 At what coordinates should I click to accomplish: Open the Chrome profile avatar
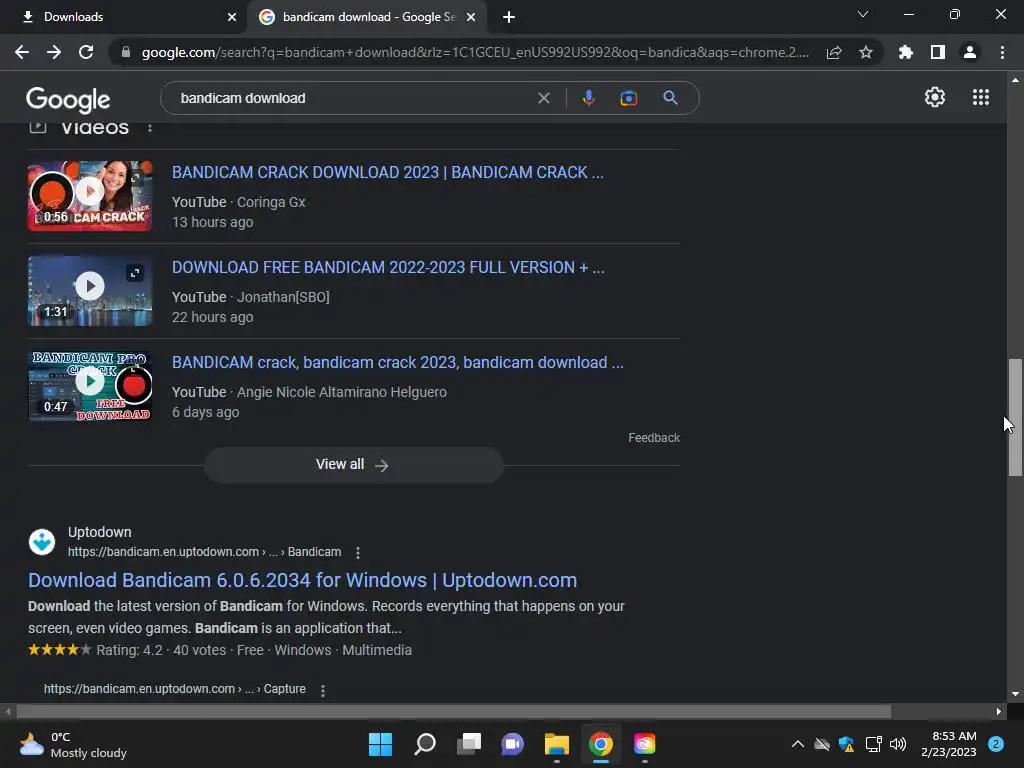coord(970,52)
